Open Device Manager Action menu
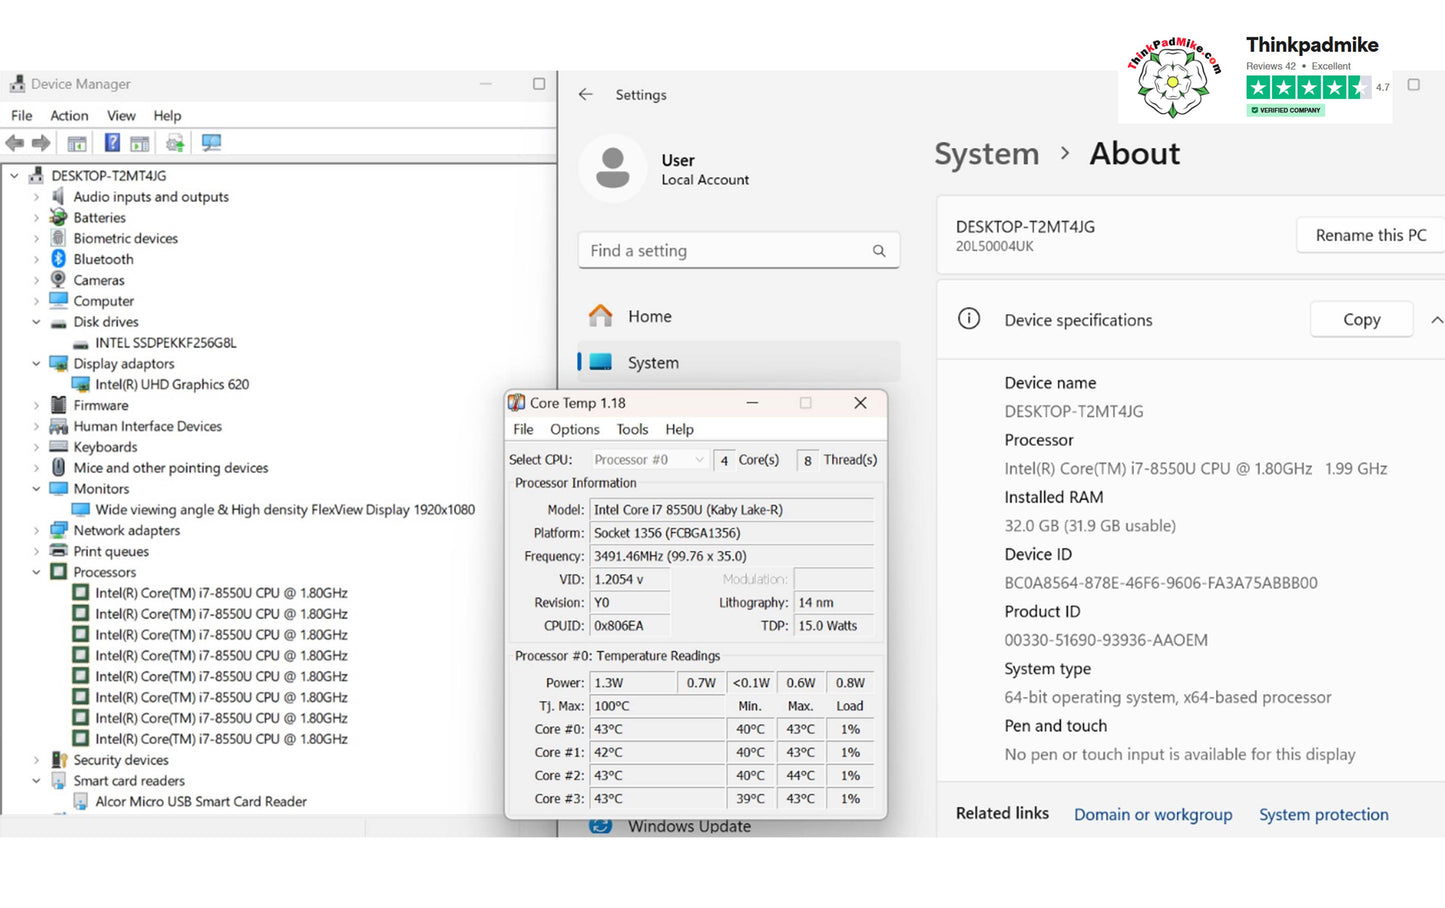The height and width of the screenshot is (908, 1445). [69, 115]
